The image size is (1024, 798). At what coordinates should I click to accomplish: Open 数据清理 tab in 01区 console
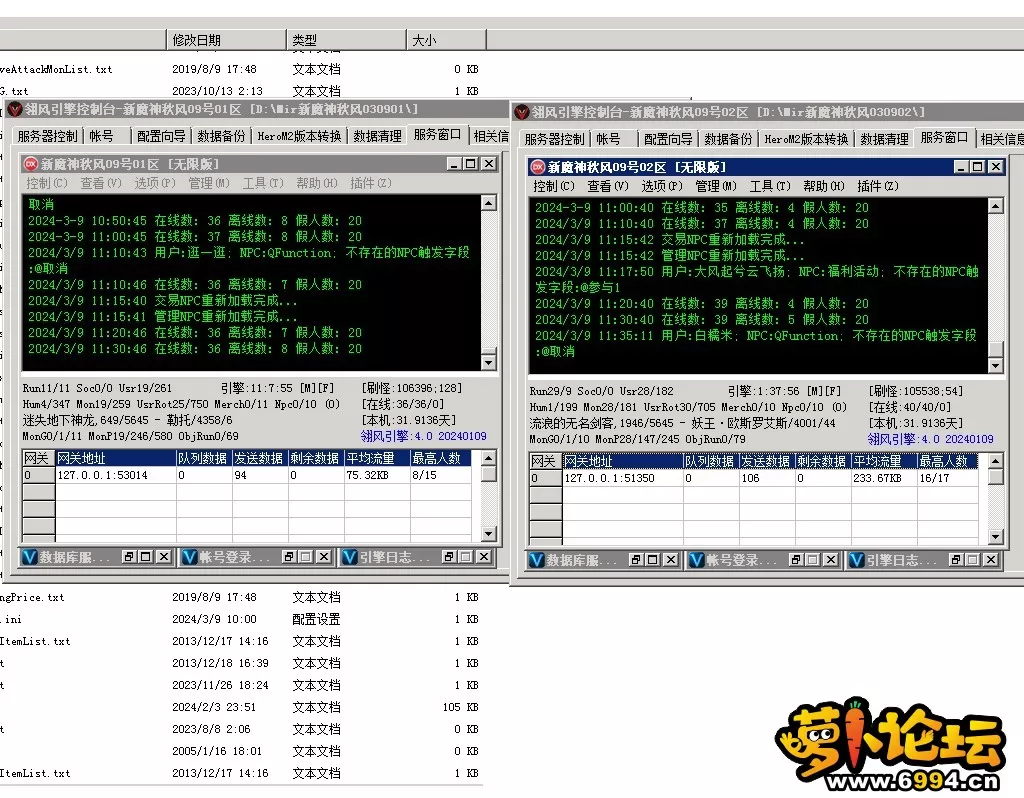(x=377, y=136)
